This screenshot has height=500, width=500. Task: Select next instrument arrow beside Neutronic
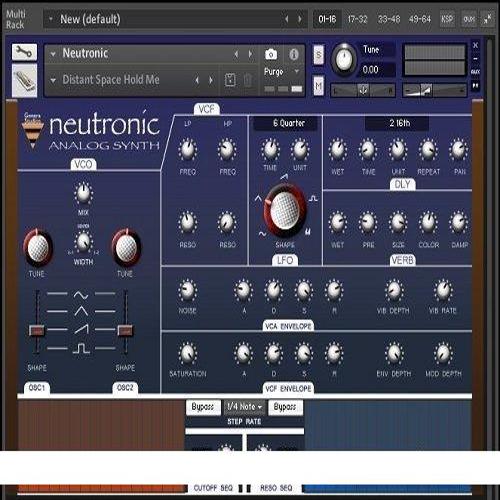(250, 54)
